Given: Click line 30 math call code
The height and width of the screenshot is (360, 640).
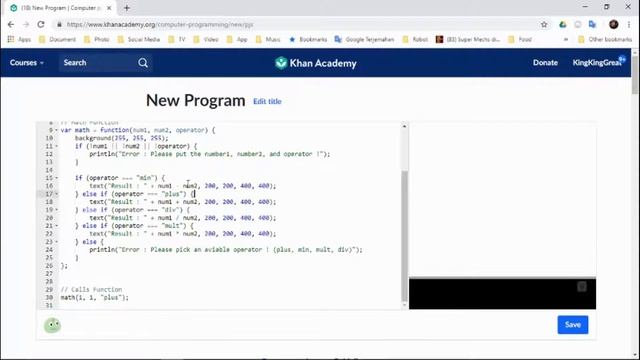Looking at the screenshot, I should coord(95,298).
